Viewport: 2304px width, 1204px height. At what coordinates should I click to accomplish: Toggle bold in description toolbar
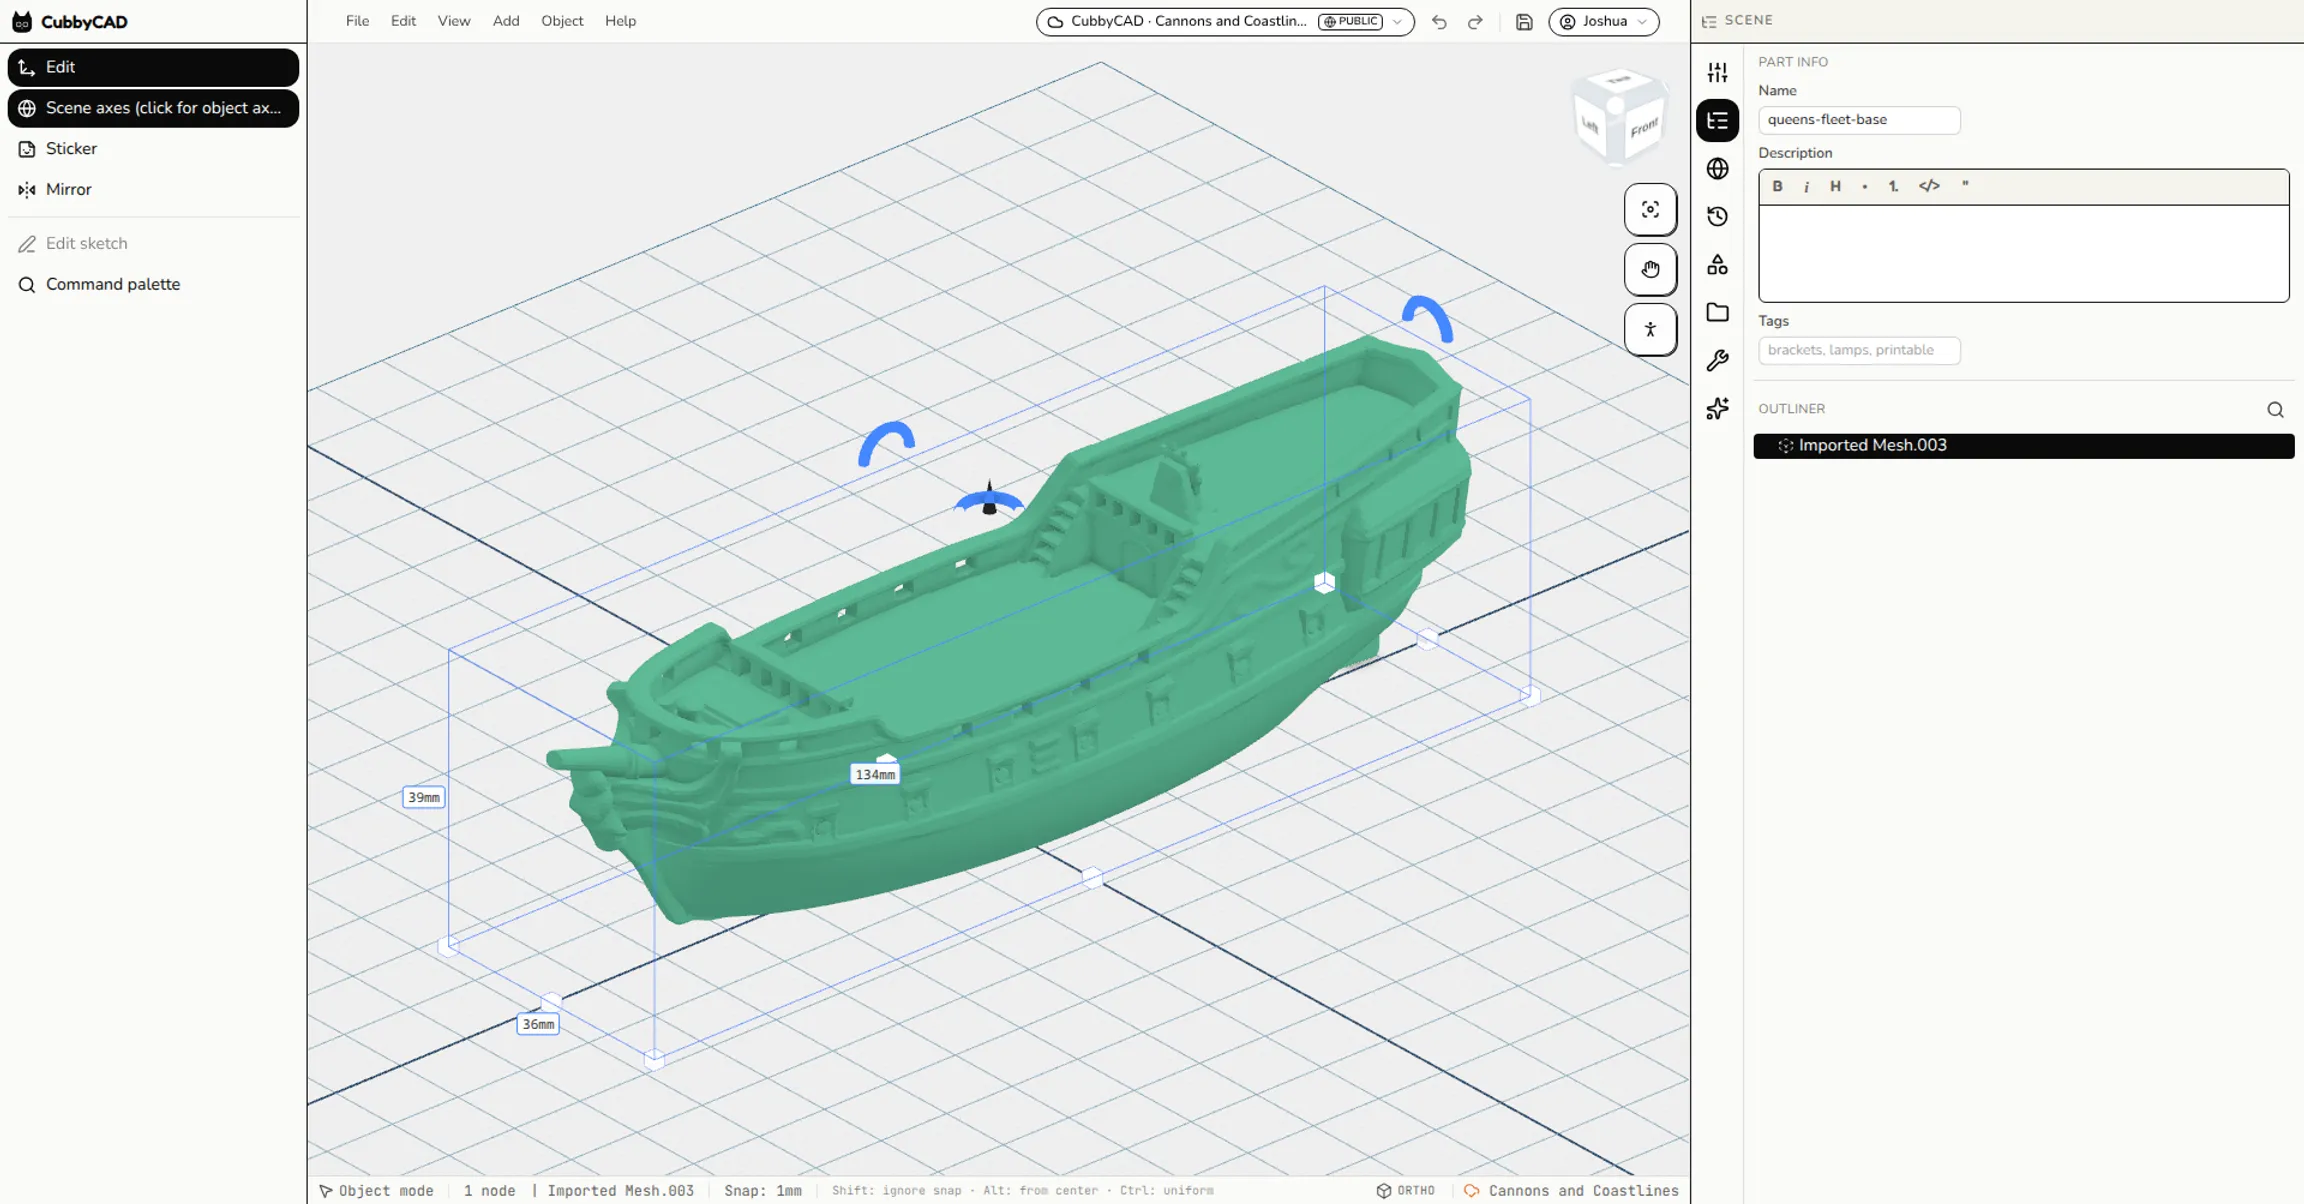[x=1777, y=186]
